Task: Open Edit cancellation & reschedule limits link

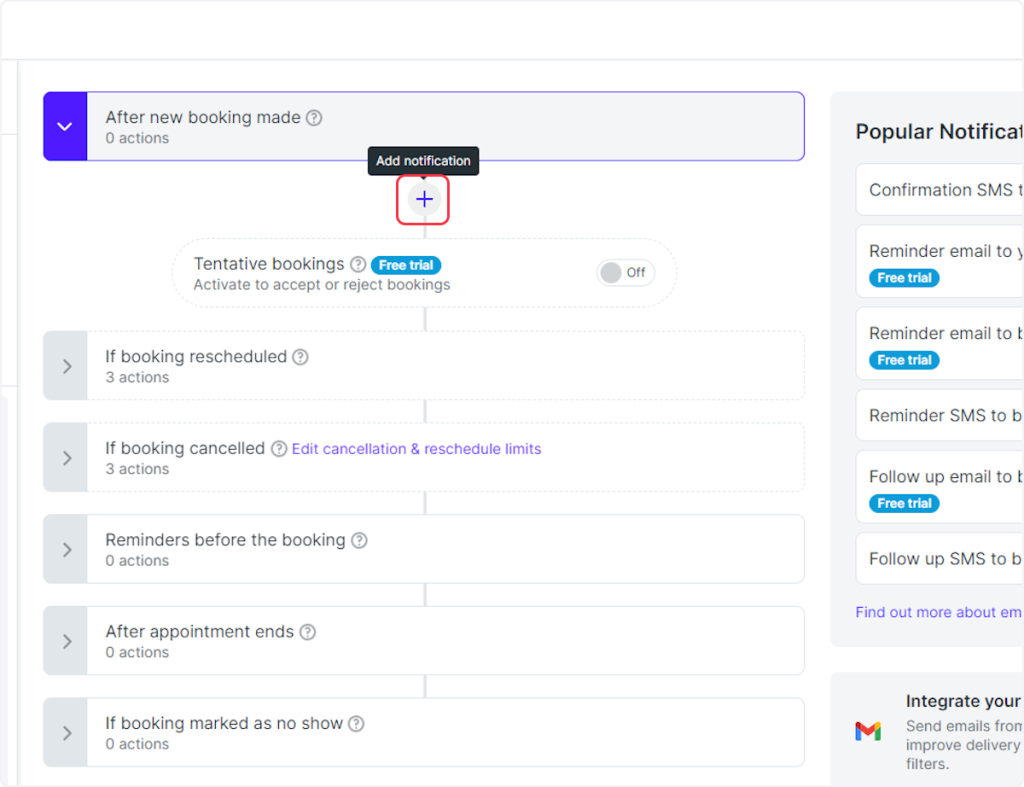Action: (416, 449)
